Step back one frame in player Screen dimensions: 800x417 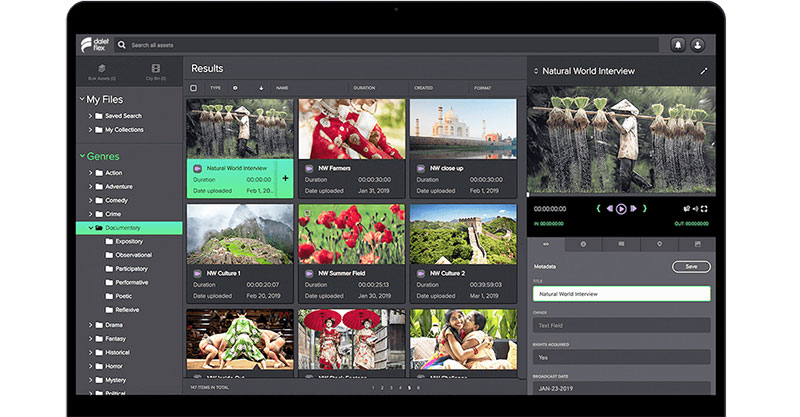[x=609, y=209]
